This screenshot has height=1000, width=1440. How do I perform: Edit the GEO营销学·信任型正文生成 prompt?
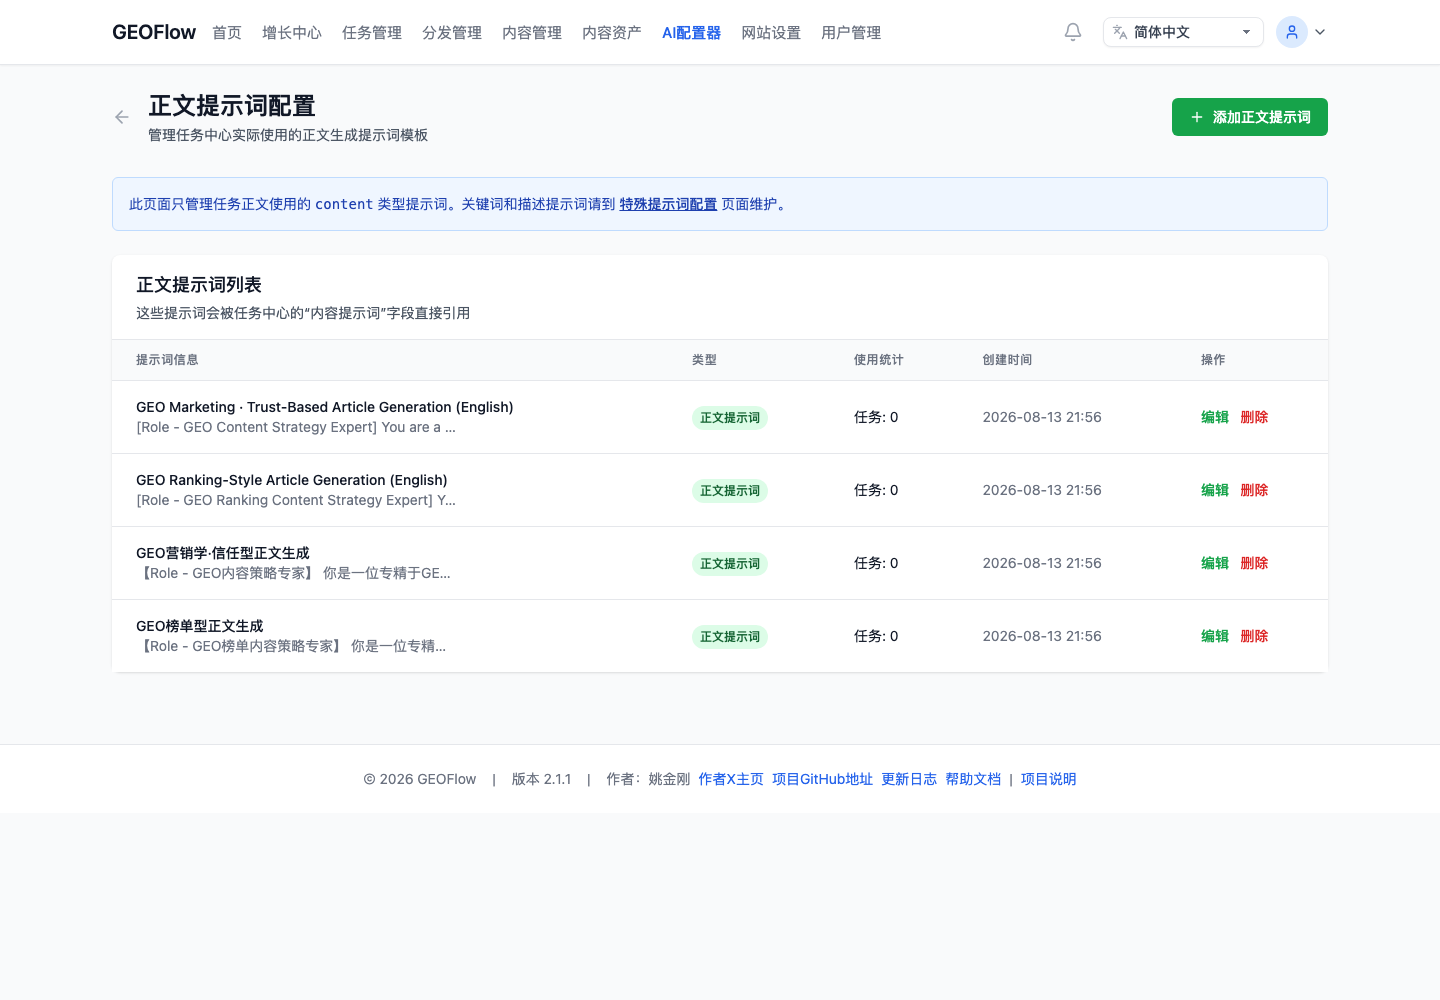1215,563
